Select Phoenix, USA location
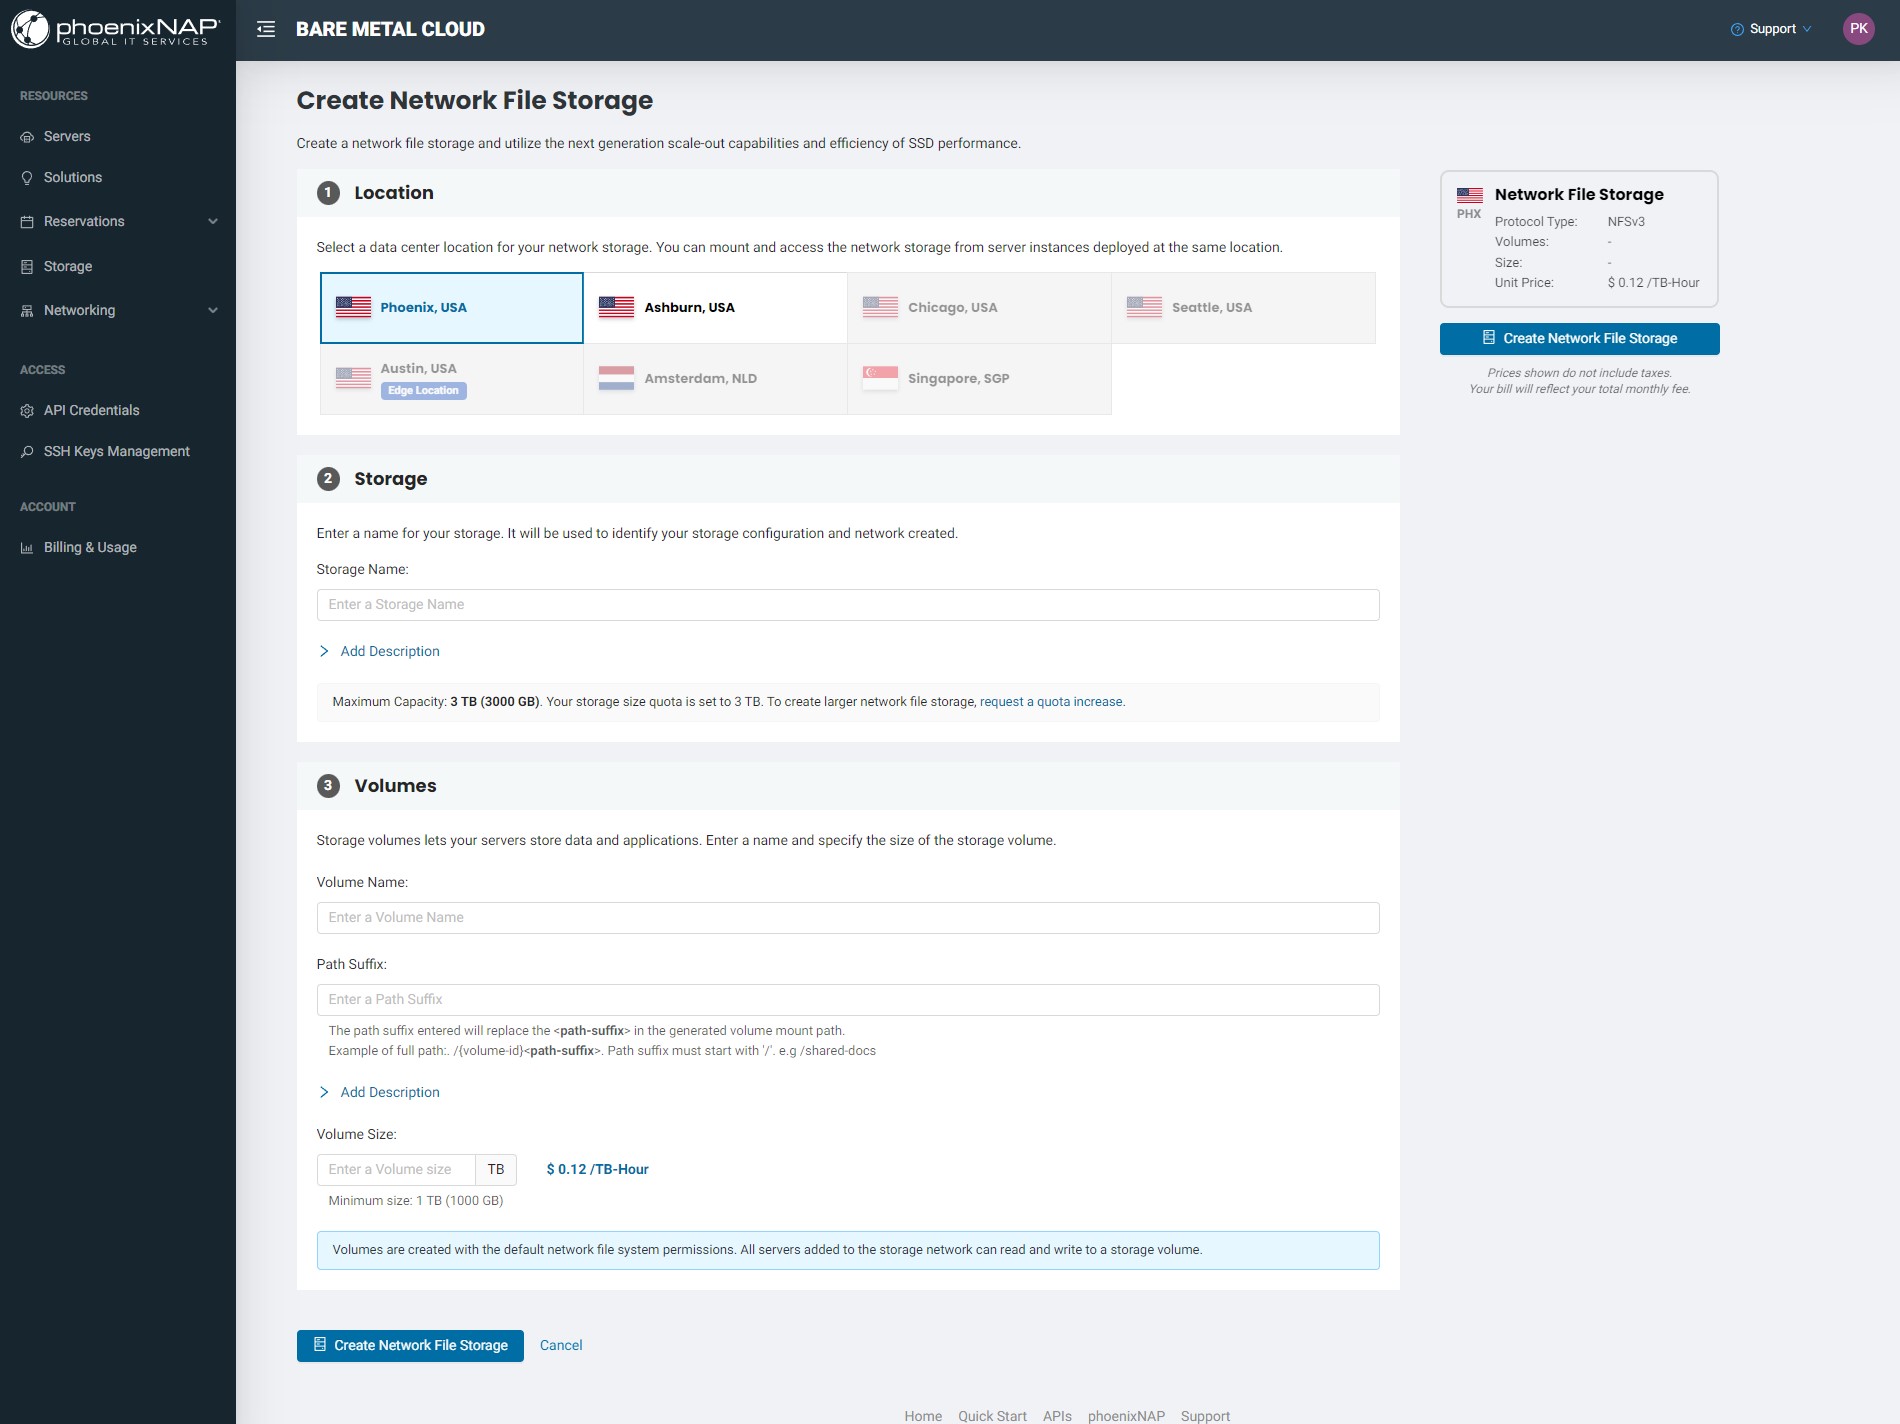The height and width of the screenshot is (1424, 1900). point(452,308)
